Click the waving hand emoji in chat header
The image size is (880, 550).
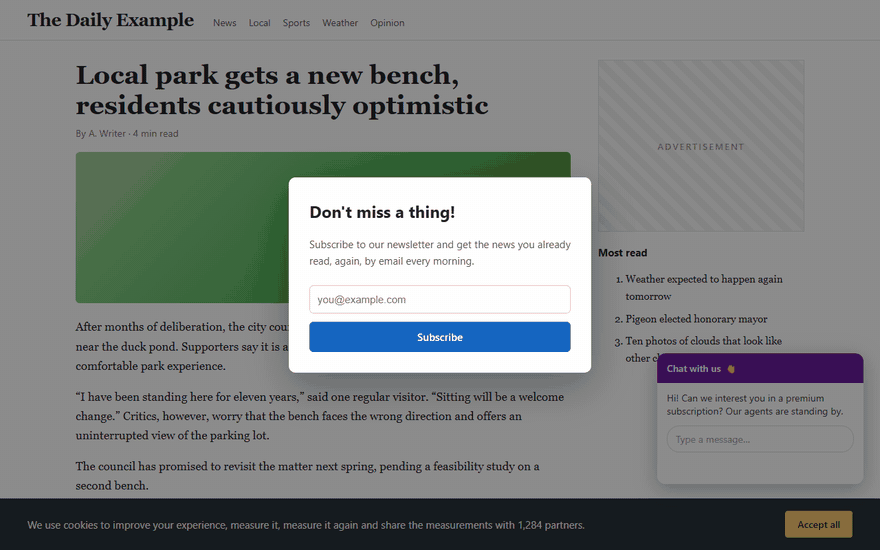tap(731, 369)
